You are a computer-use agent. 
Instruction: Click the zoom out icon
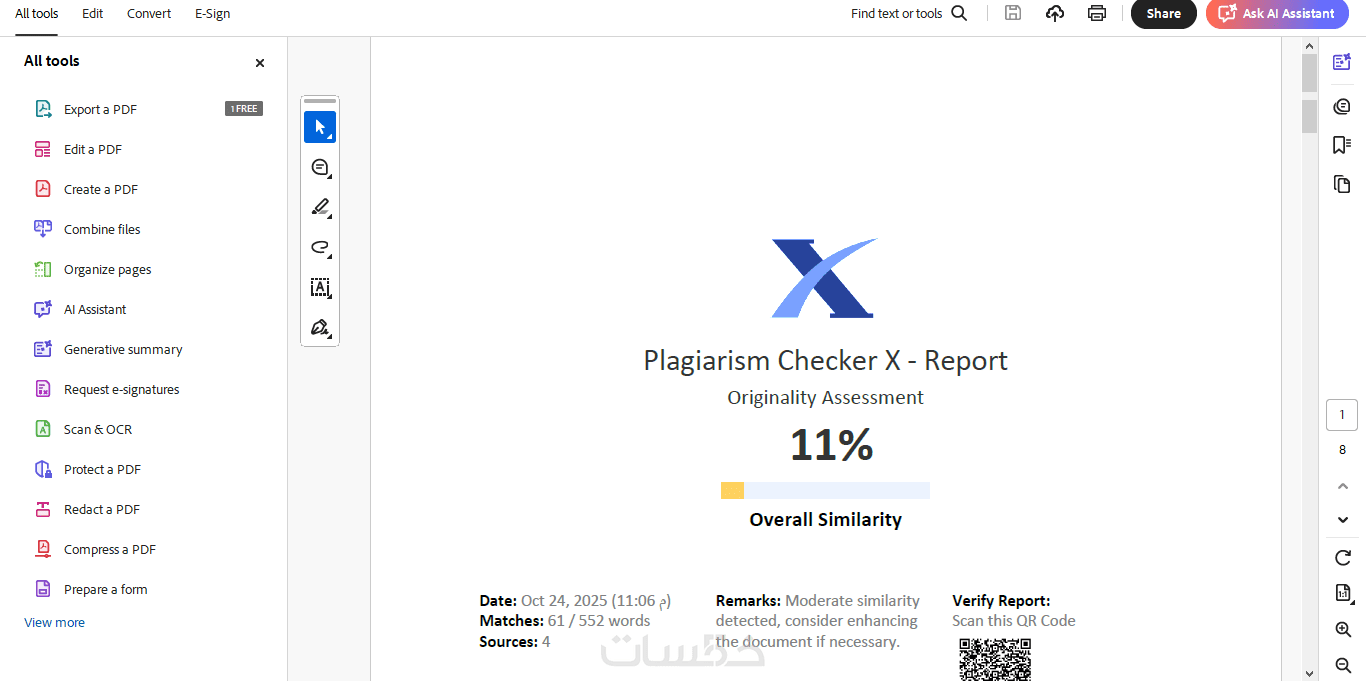pyautogui.click(x=1343, y=665)
